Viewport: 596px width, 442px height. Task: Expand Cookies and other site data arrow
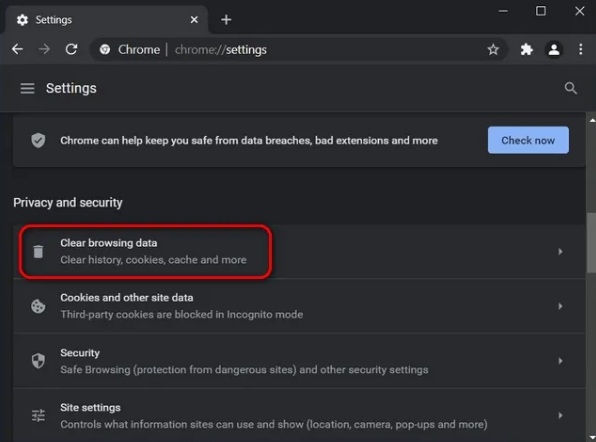(560, 306)
